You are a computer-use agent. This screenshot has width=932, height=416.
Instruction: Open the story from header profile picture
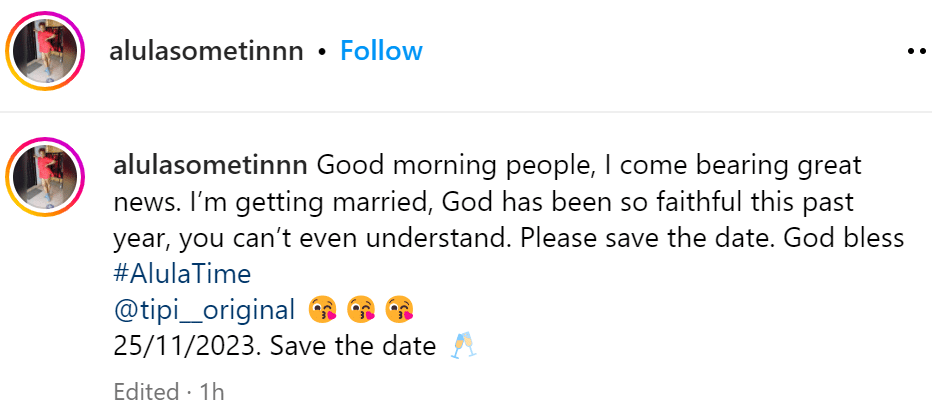(x=42, y=52)
